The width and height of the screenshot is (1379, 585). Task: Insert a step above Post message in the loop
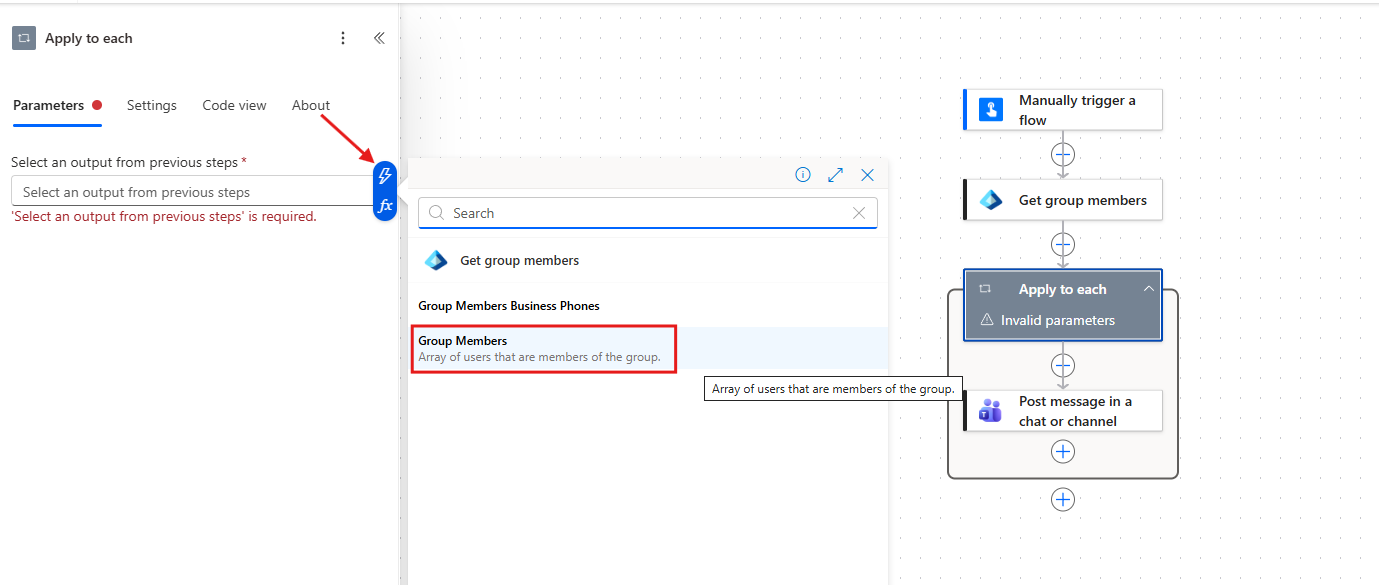tap(1063, 366)
